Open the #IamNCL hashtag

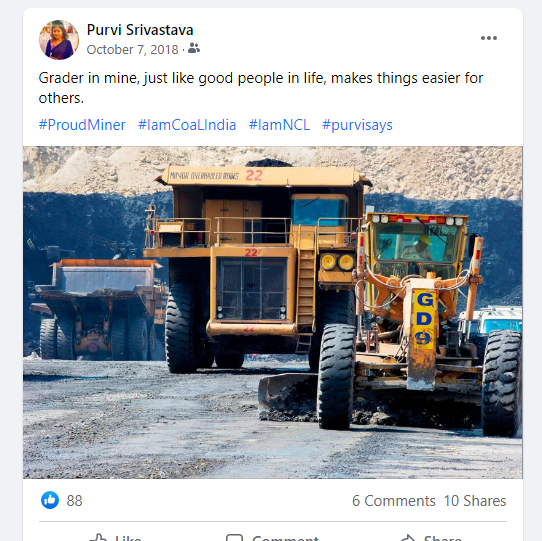(x=279, y=125)
